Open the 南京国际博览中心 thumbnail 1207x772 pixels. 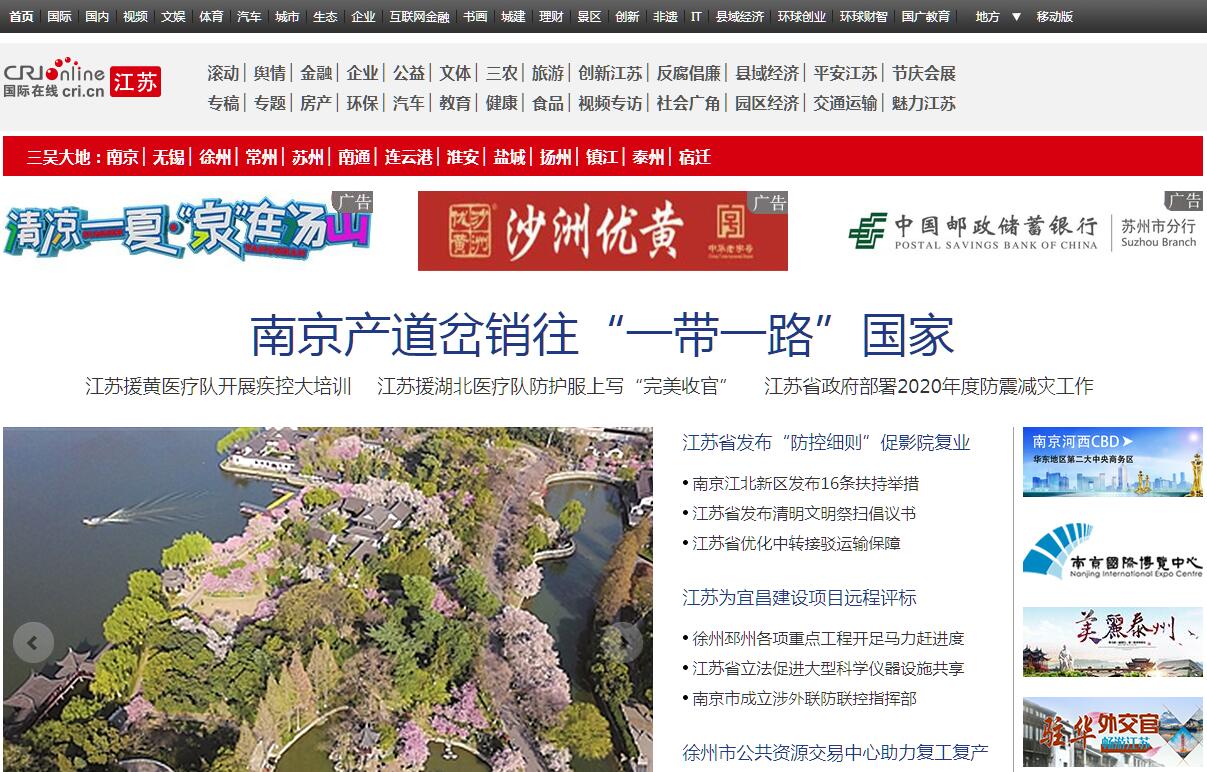click(x=1113, y=552)
